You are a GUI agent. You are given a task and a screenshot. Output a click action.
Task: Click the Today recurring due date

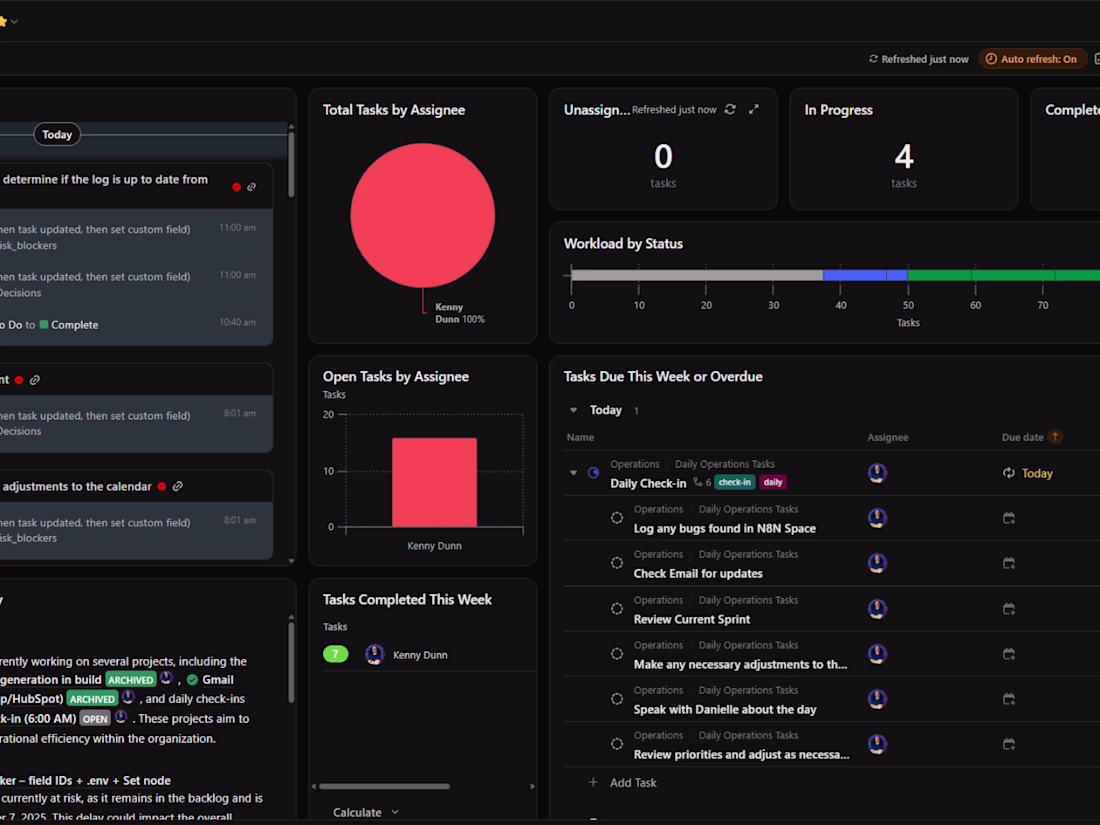click(1028, 474)
